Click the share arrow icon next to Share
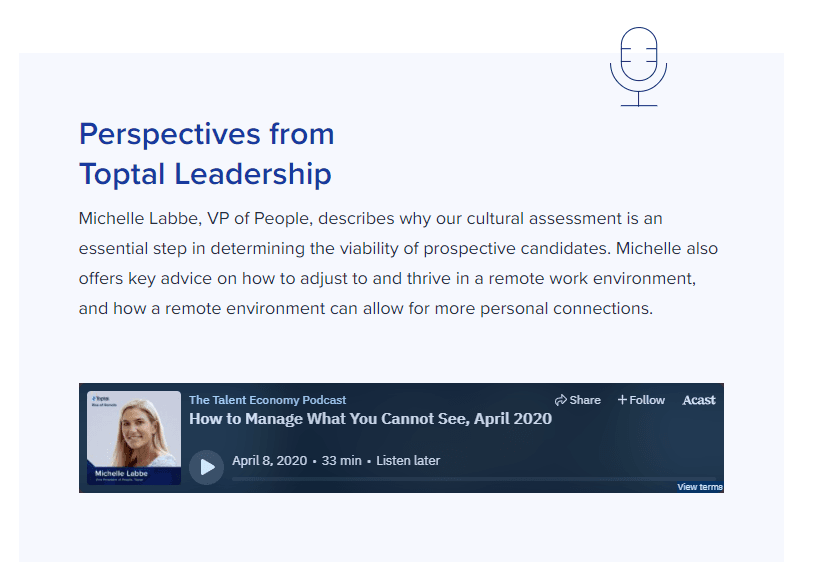Screen dimensions: 813x583 point(562,399)
